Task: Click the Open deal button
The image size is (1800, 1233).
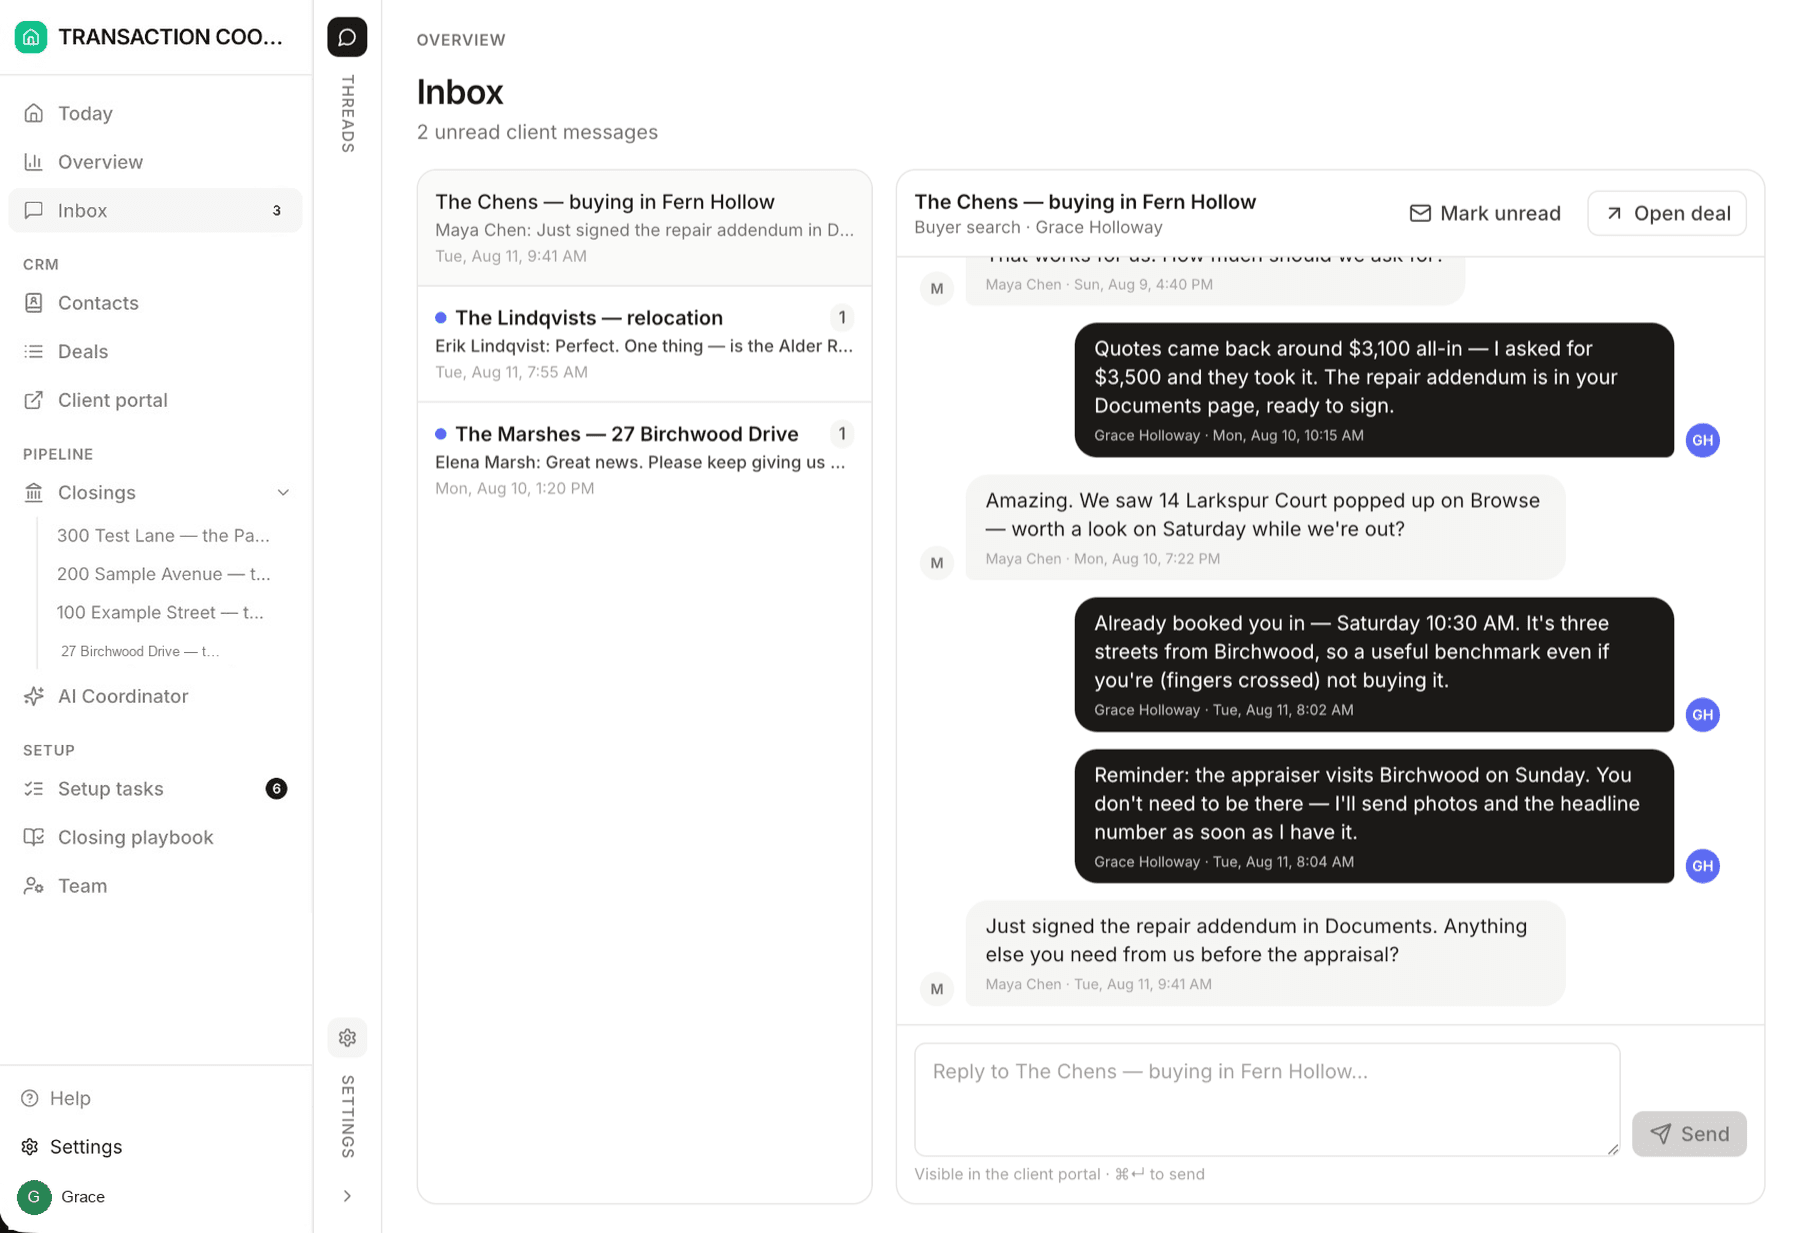Action: (1667, 213)
